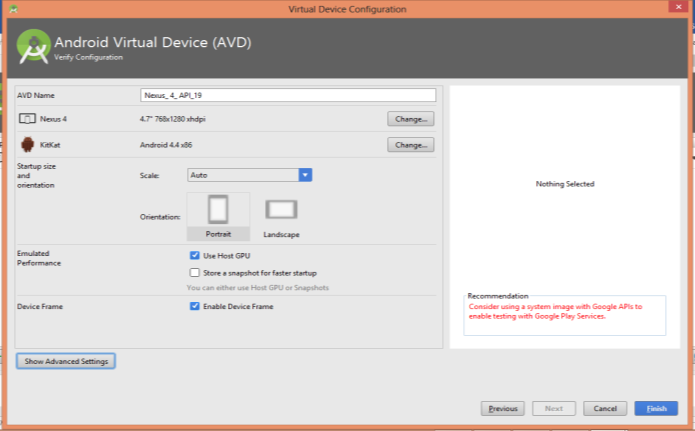
Task: Select the Portrait orientation icon
Action: 218,209
